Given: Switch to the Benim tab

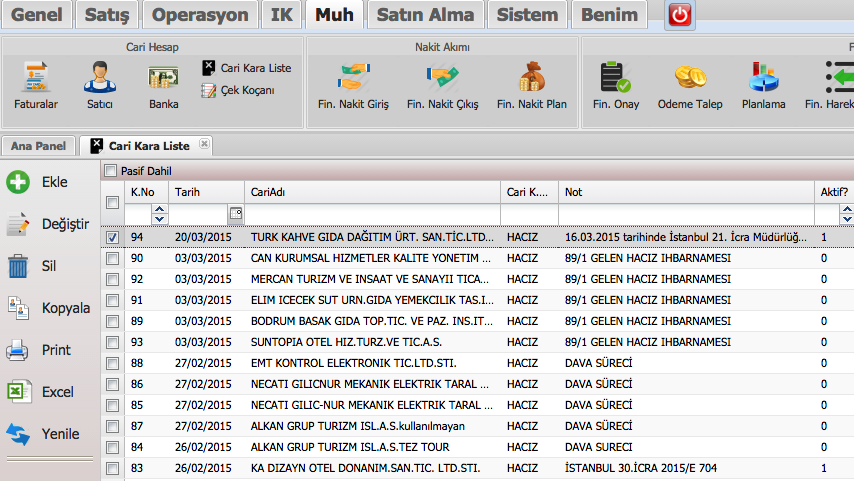Looking at the screenshot, I should point(609,15).
